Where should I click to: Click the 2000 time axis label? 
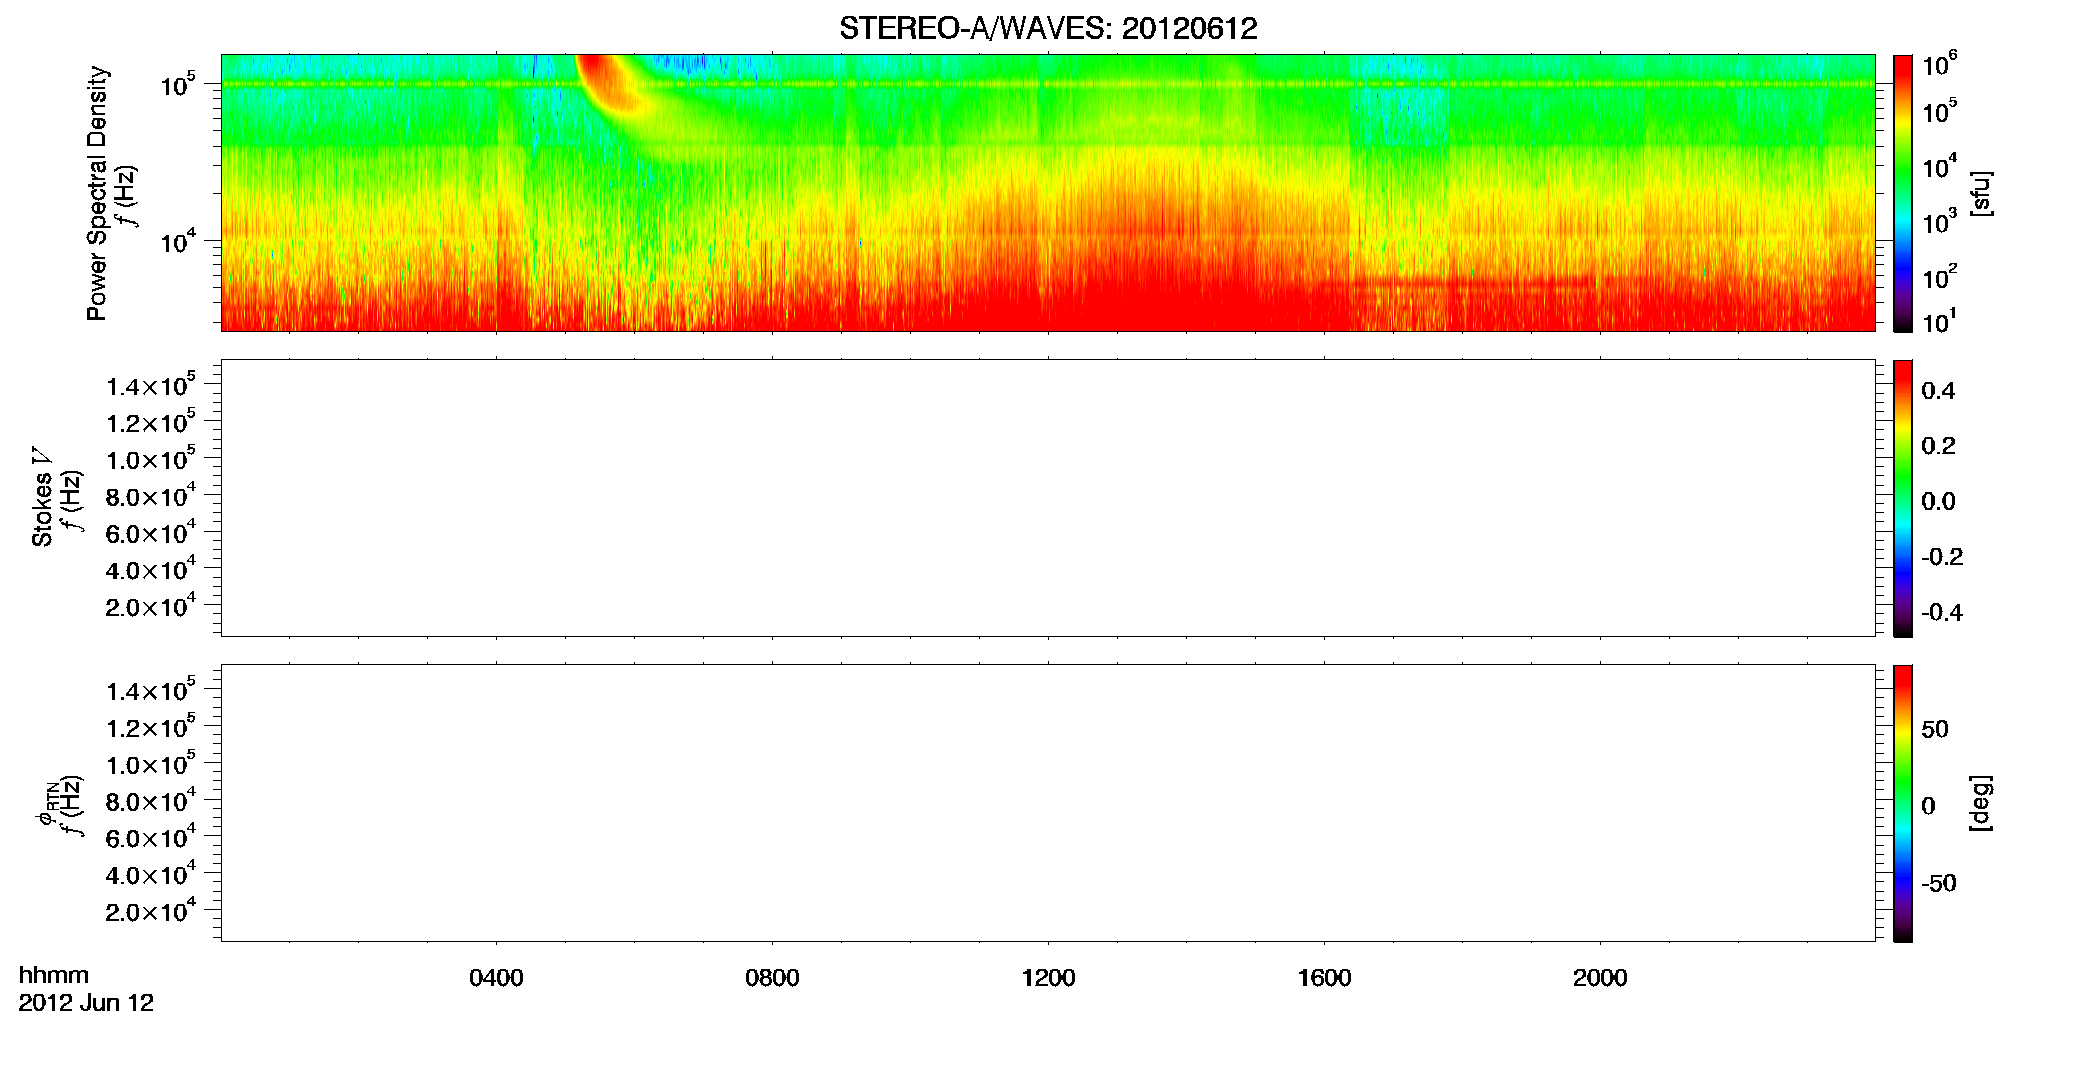click(x=1600, y=978)
